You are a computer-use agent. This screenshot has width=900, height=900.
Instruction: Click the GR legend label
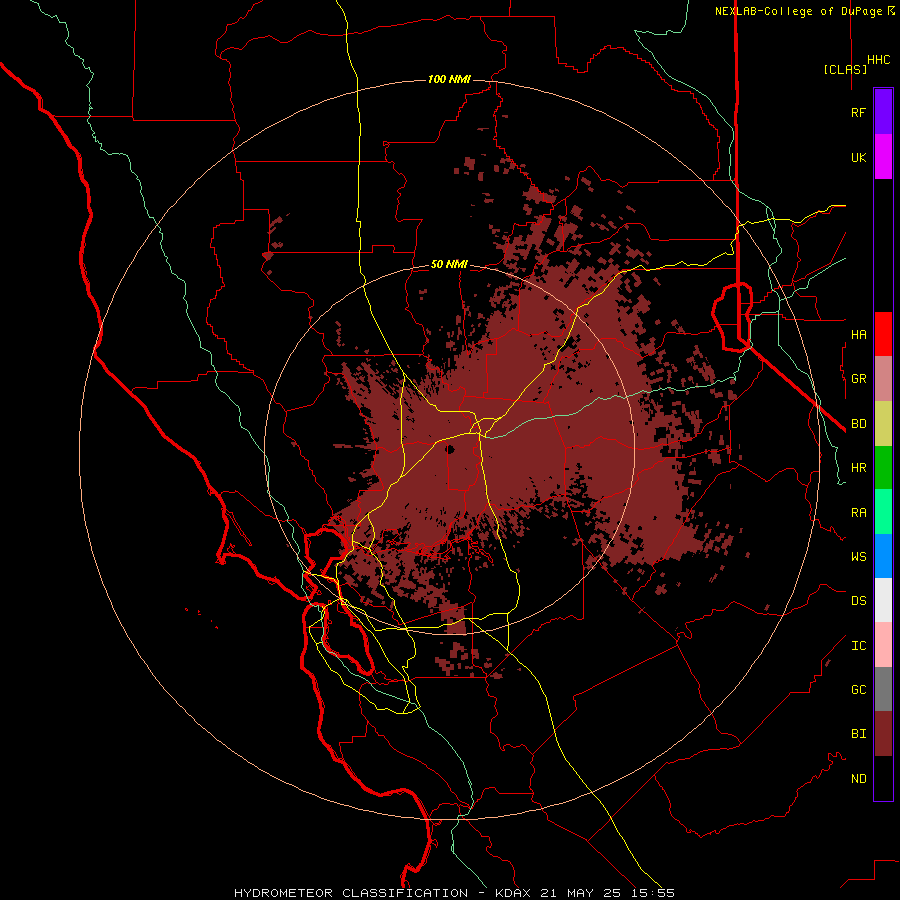pyautogui.click(x=858, y=379)
